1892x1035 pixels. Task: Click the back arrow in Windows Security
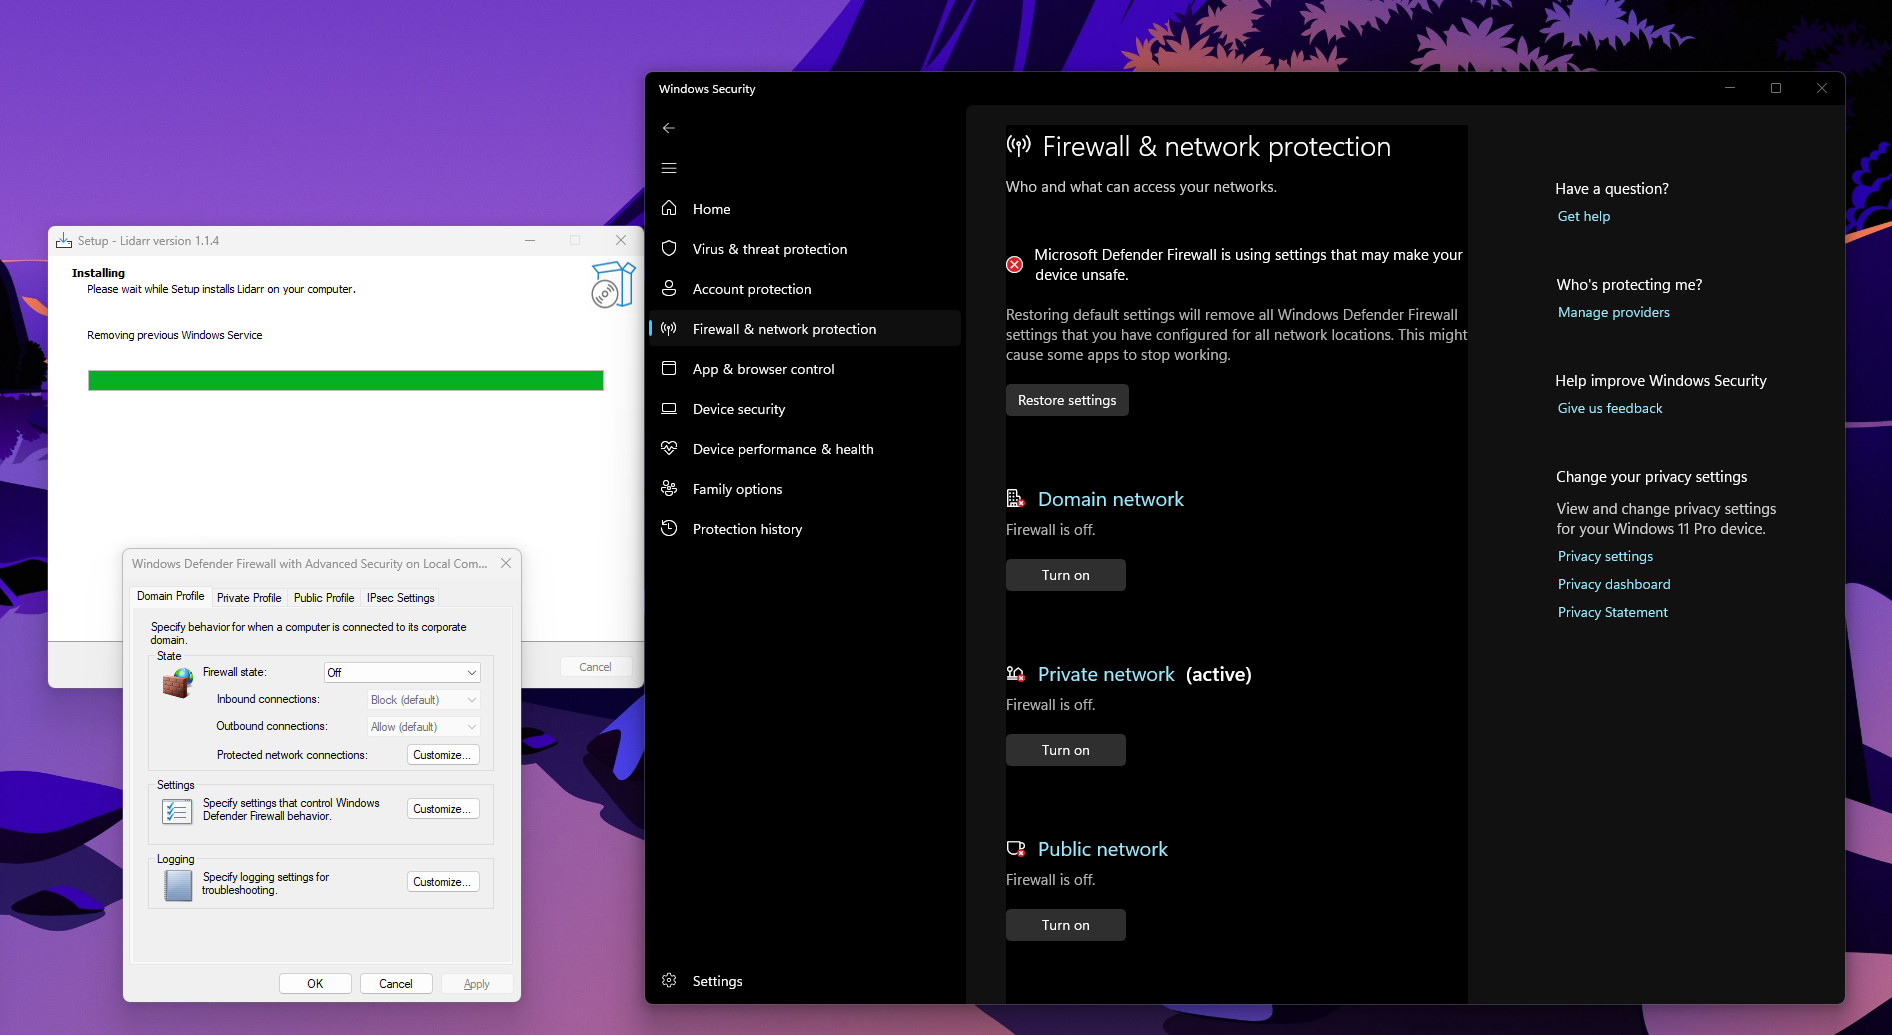click(x=669, y=128)
